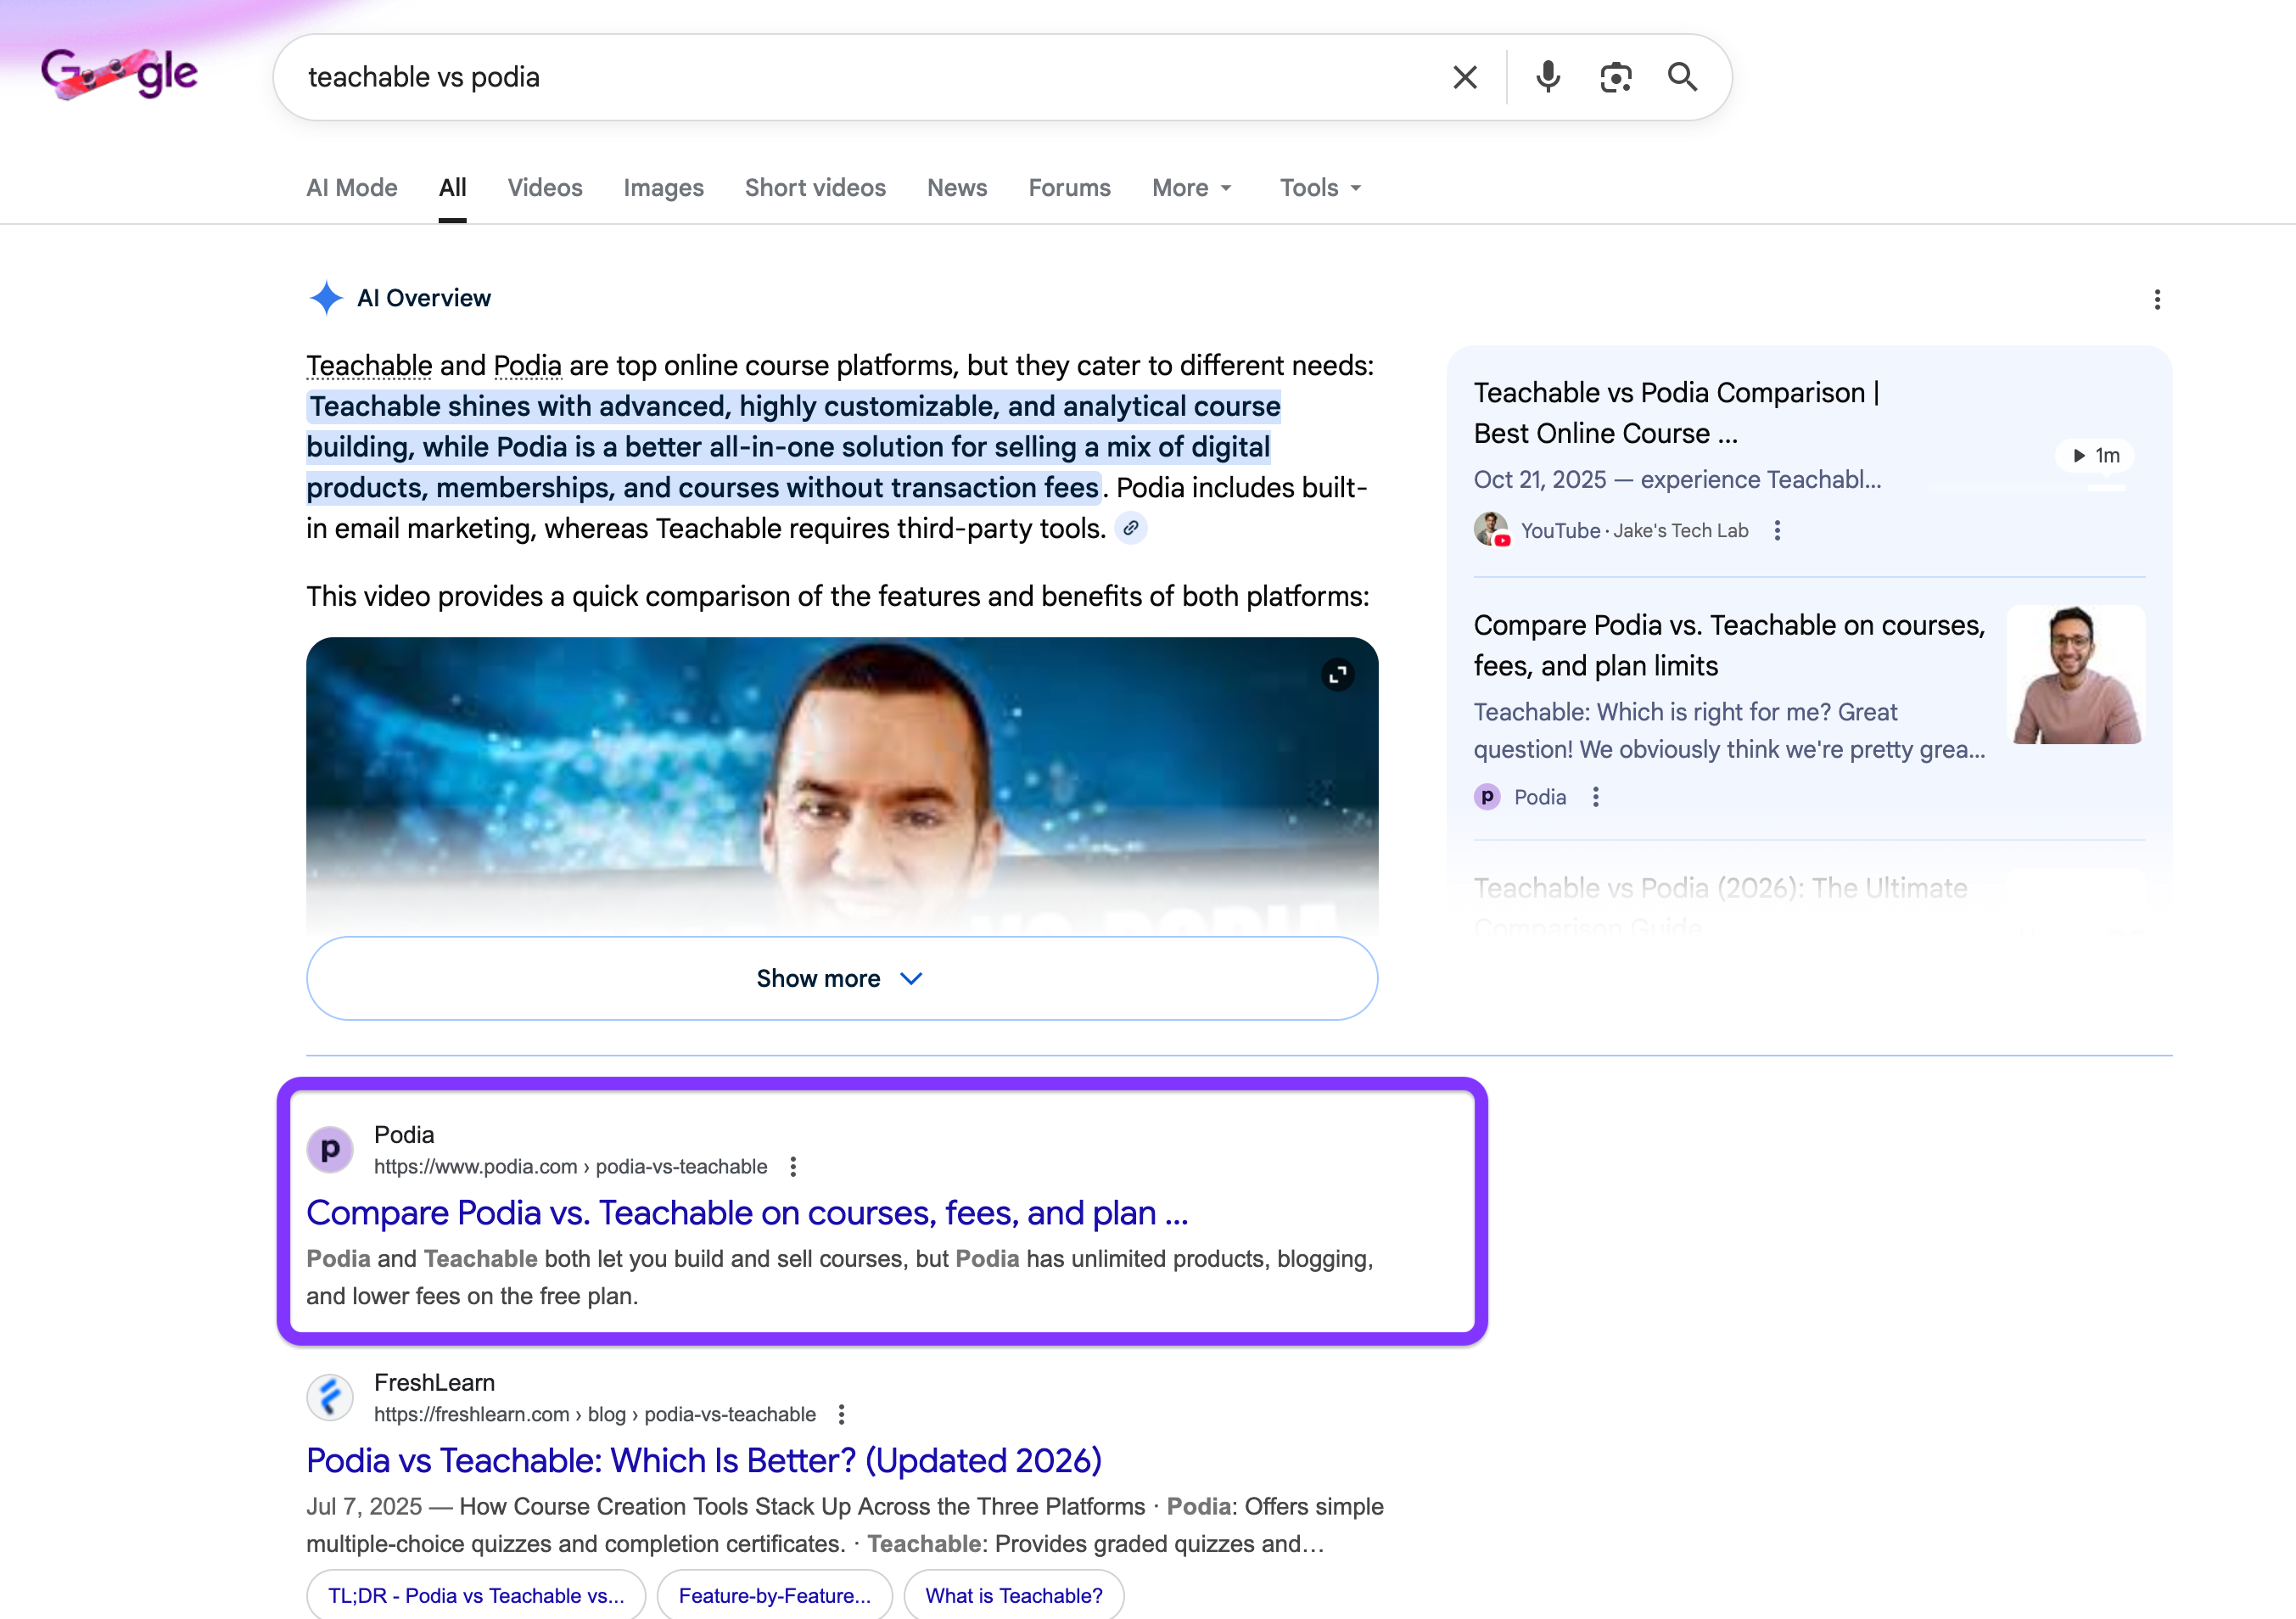2296x1619 pixels.
Task: Switch to the Videos tab
Action: coord(544,188)
